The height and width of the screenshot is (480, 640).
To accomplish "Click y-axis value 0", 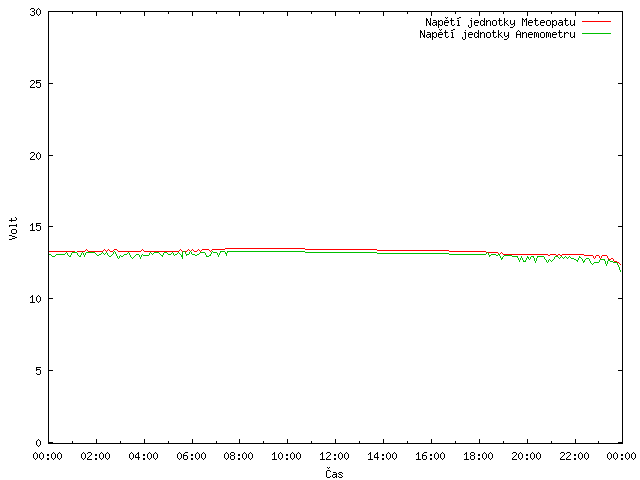I will 38,443.
